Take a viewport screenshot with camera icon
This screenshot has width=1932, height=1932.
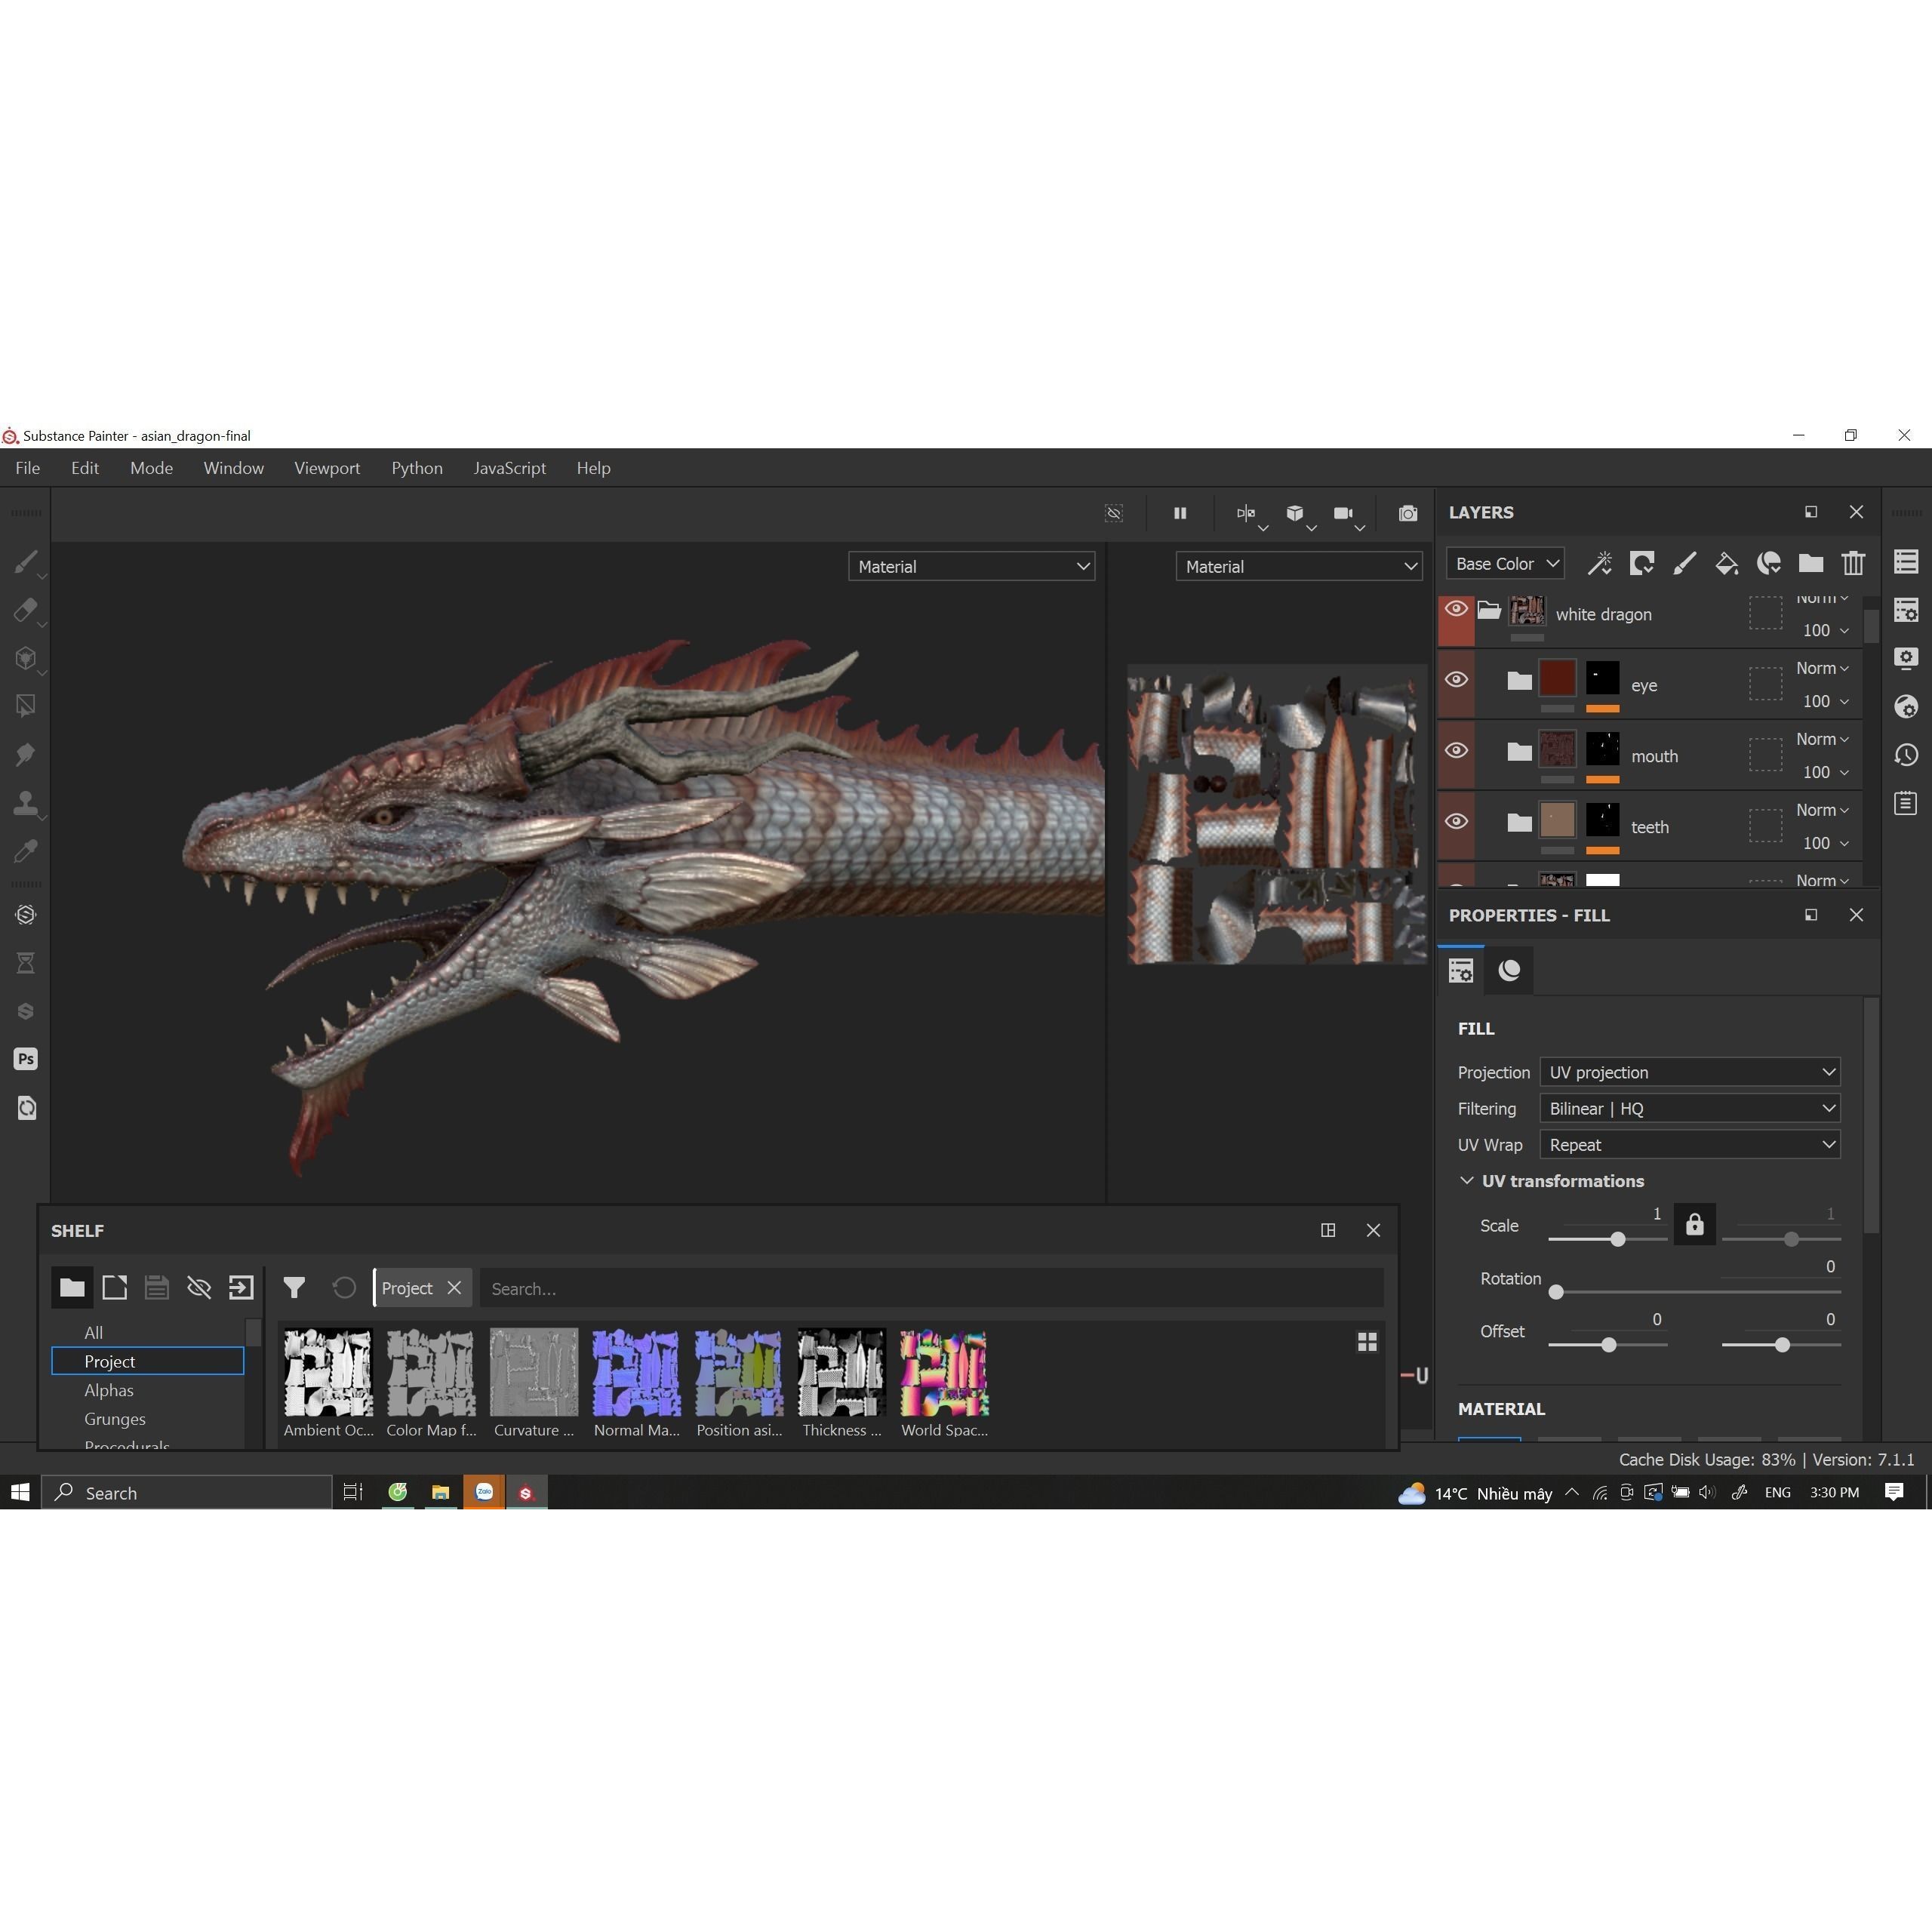tap(1407, 513)
